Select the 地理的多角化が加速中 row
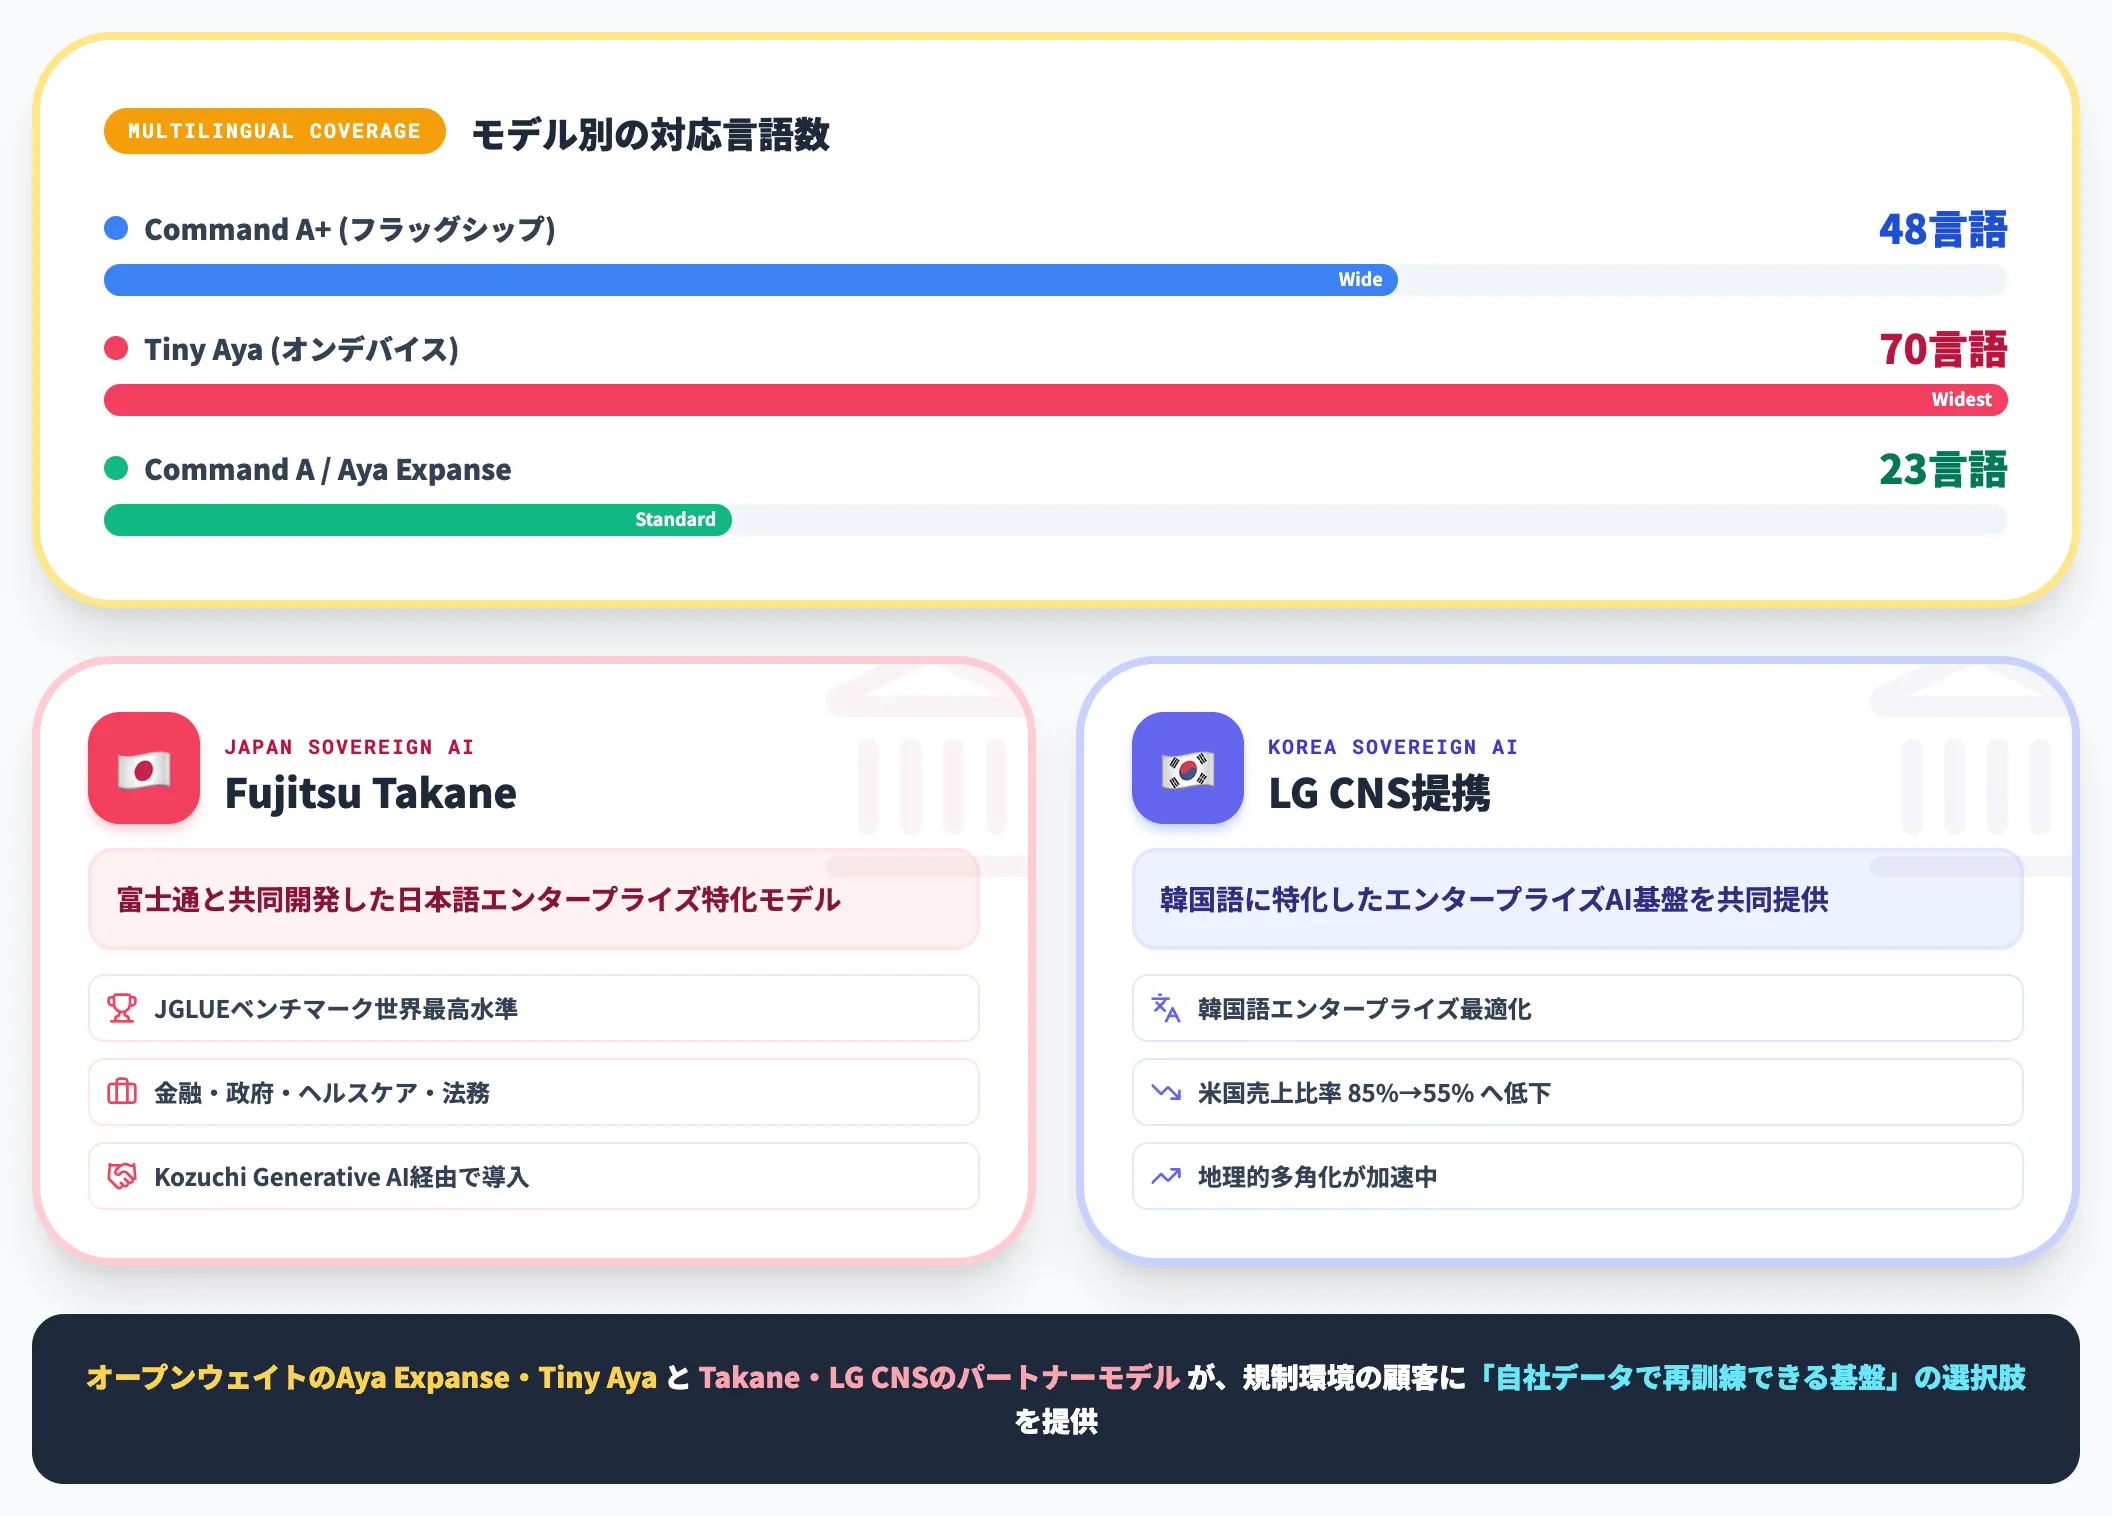This screenshot has width=2112, height=1516. pos(1578,1176)
